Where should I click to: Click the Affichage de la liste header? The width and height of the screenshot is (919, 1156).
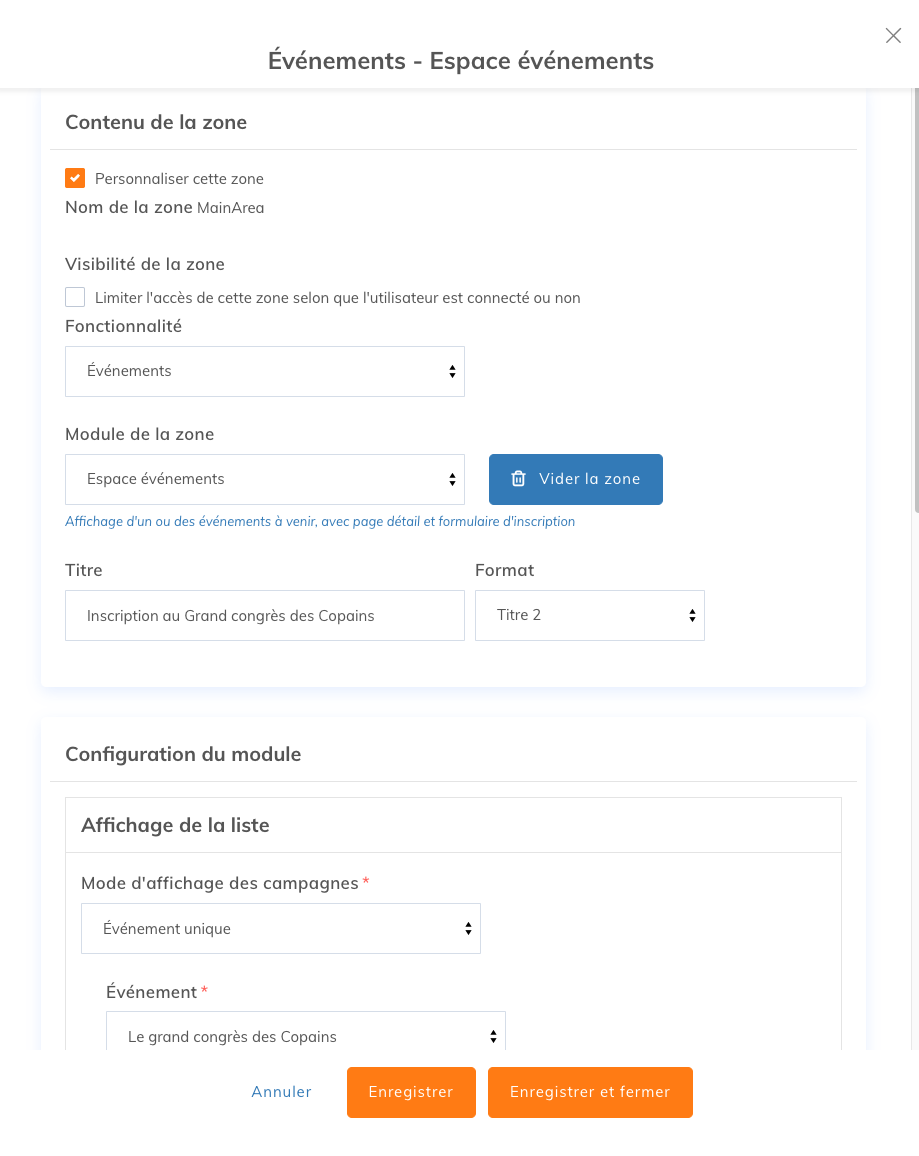[x=175, y=825]
